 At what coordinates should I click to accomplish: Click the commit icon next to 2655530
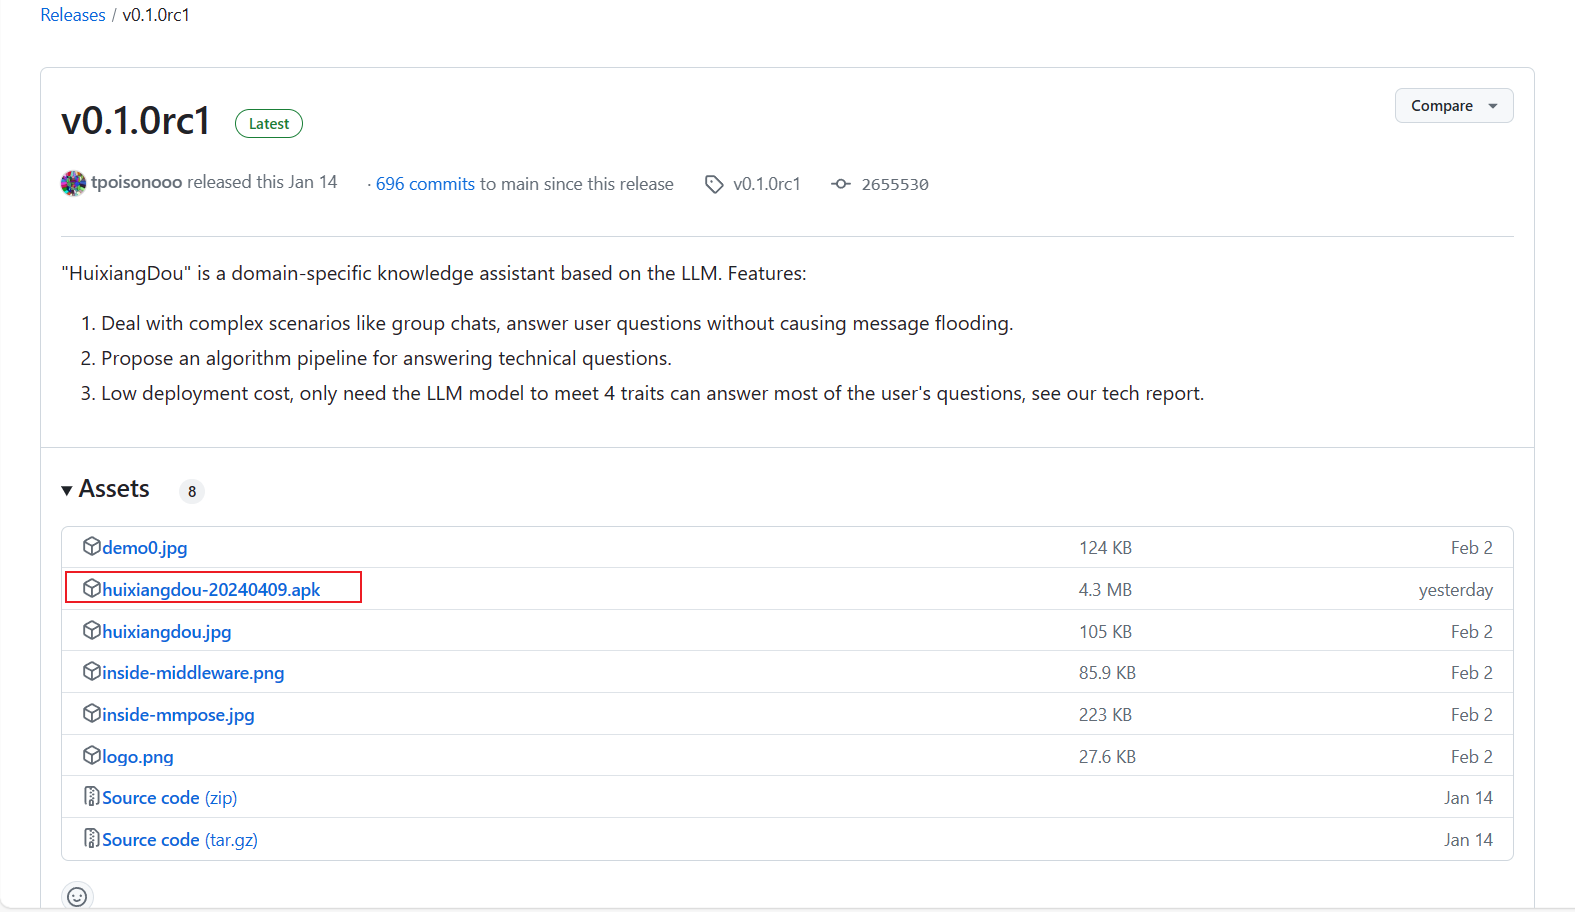coord(841,184)
